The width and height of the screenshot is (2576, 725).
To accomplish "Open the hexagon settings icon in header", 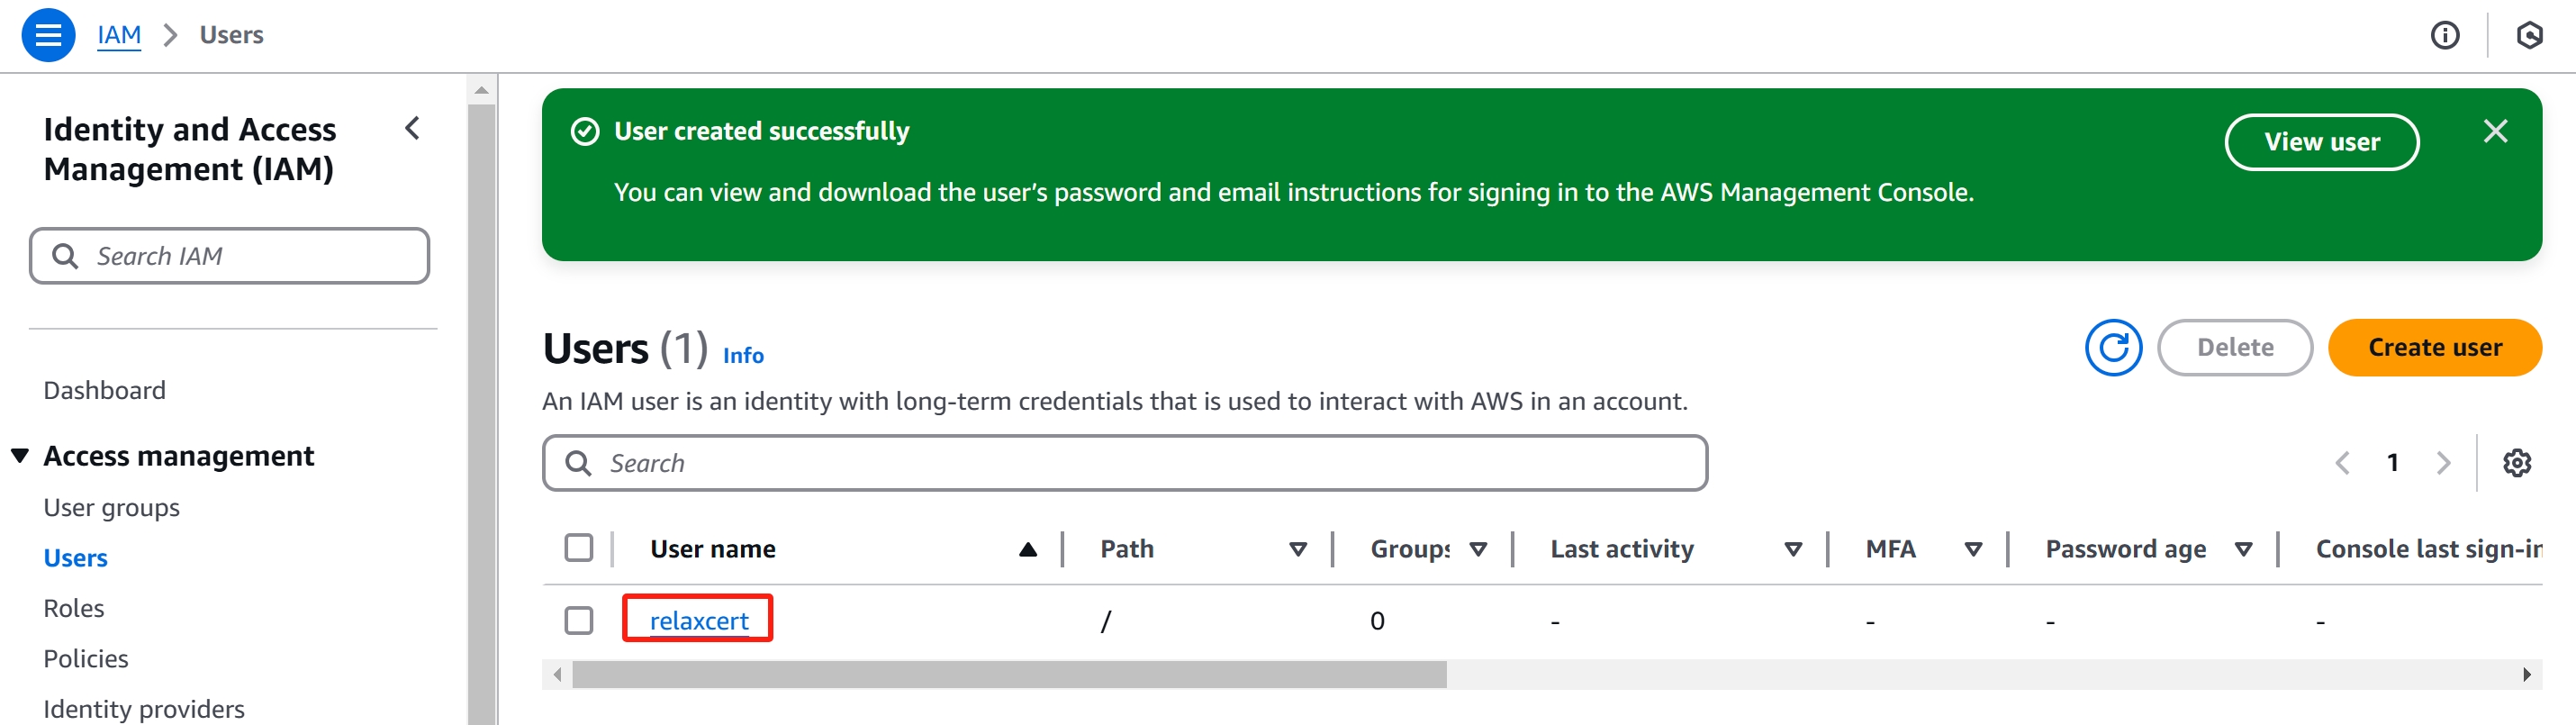I will tap(2529, 36).
